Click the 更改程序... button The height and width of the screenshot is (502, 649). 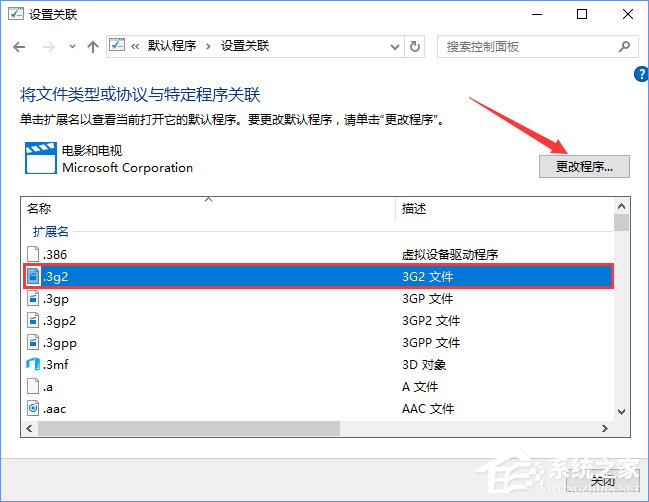(x=584, y=167)
